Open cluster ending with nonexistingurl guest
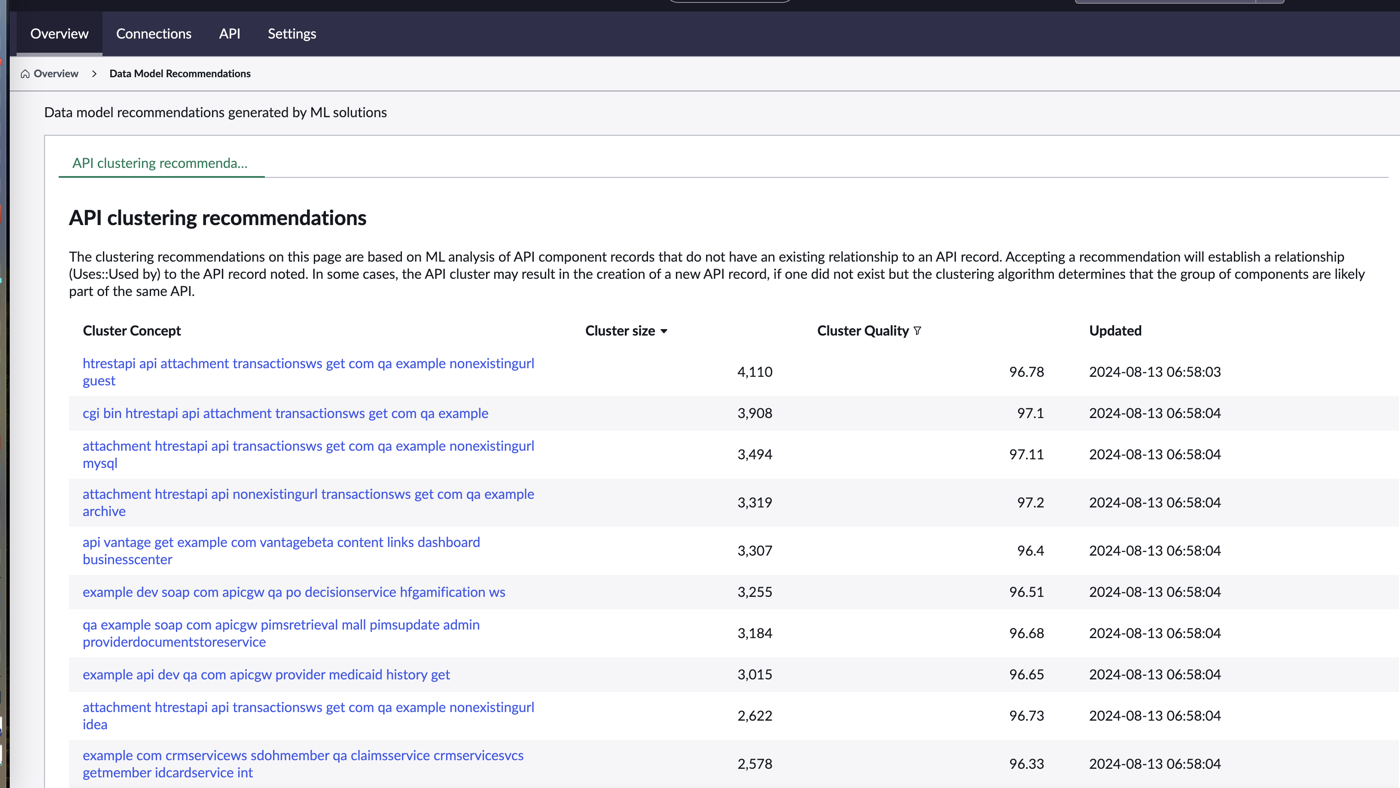Screen dimensions: 1400x788 pos(308,372)
